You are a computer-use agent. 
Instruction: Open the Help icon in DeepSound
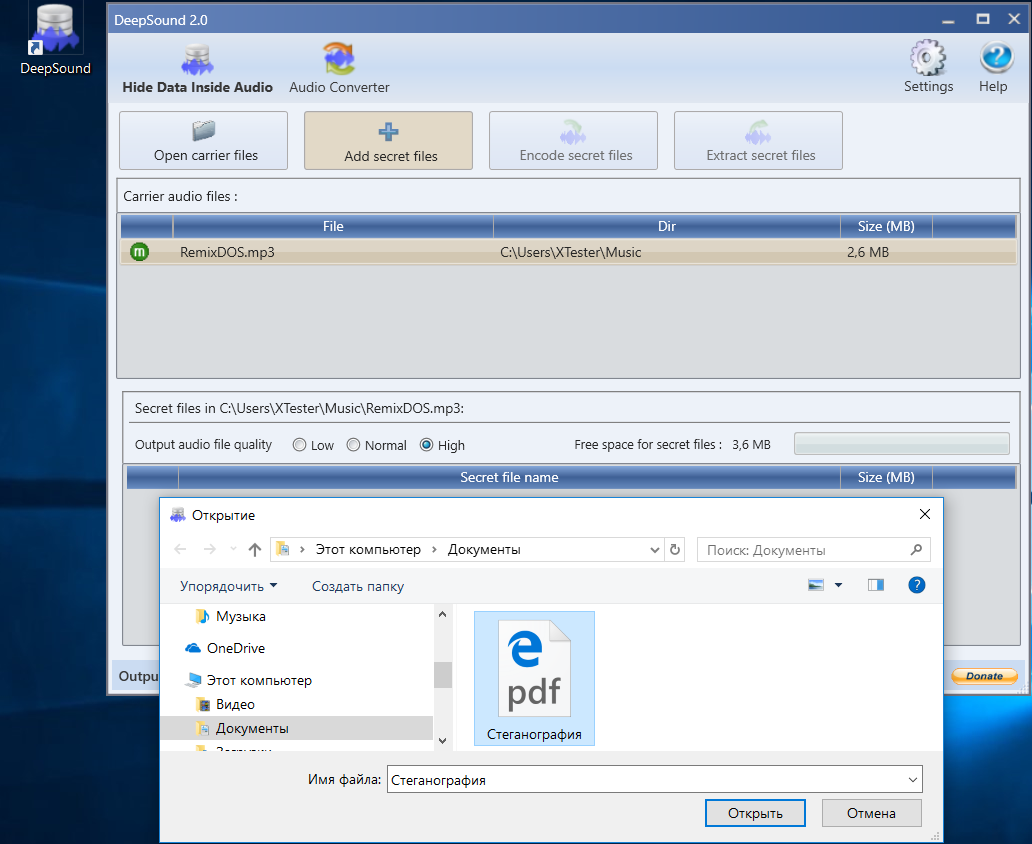[x=992, y=59]
